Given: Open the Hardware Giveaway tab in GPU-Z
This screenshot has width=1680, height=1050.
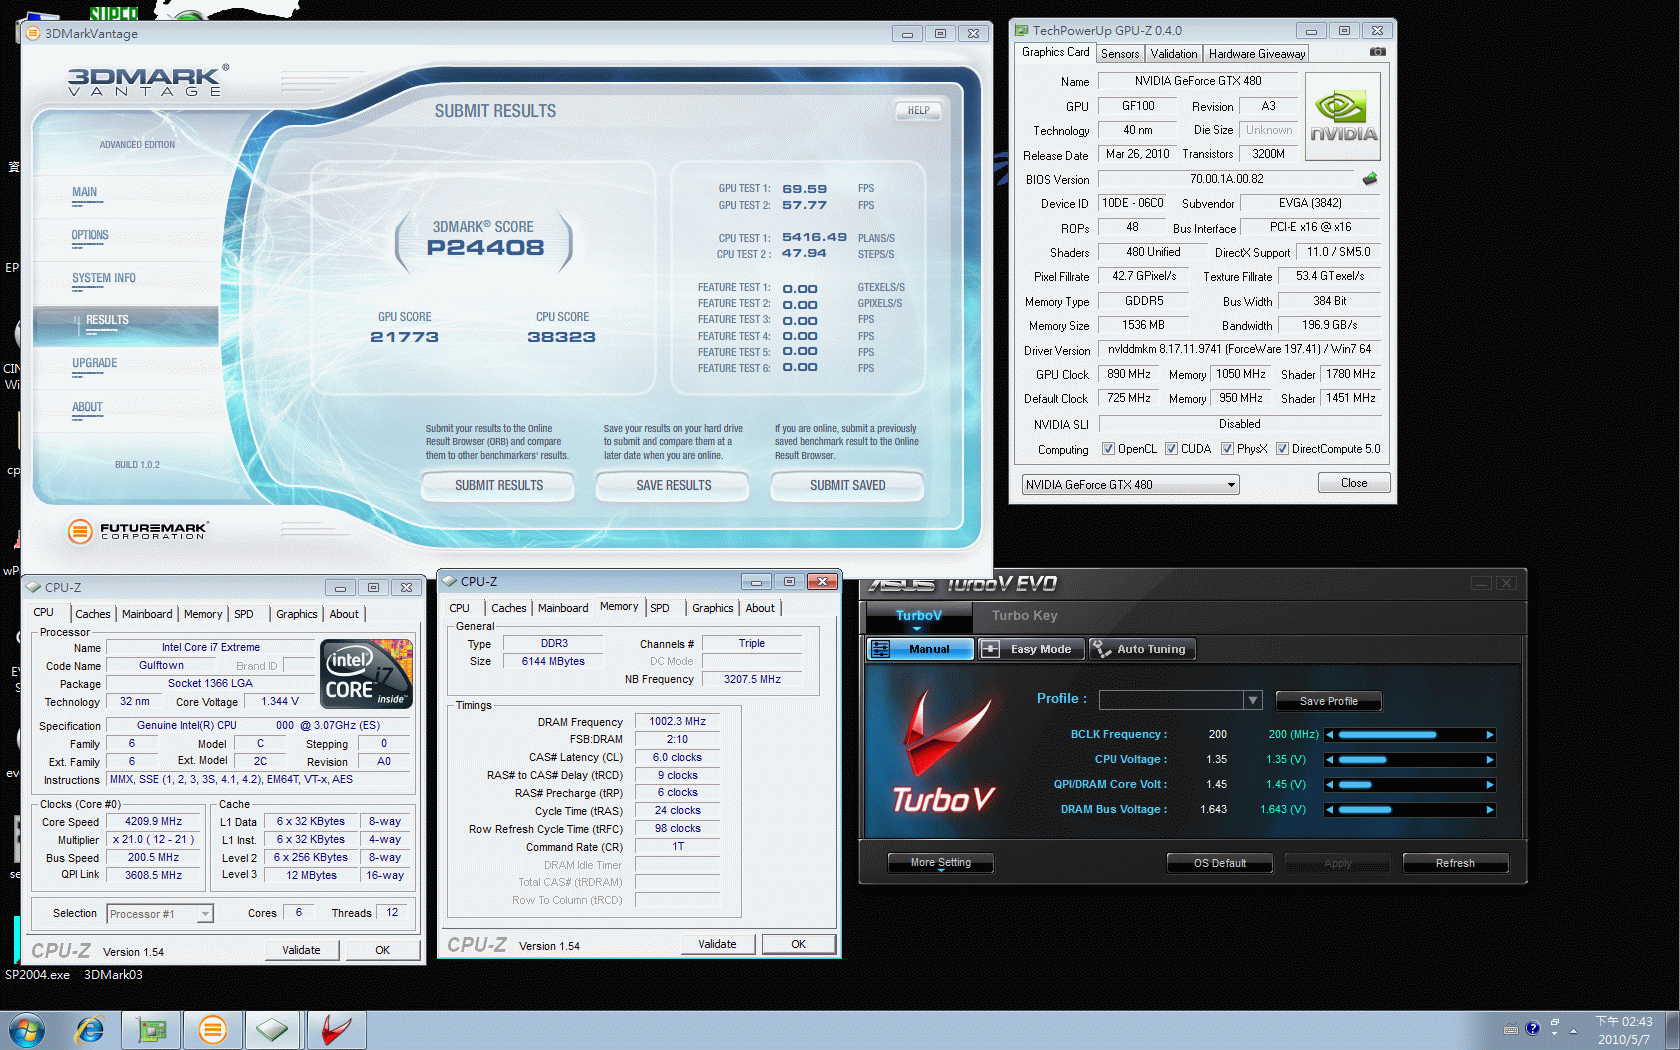Looking at the screenshot, I should [x=1256, y=54].
